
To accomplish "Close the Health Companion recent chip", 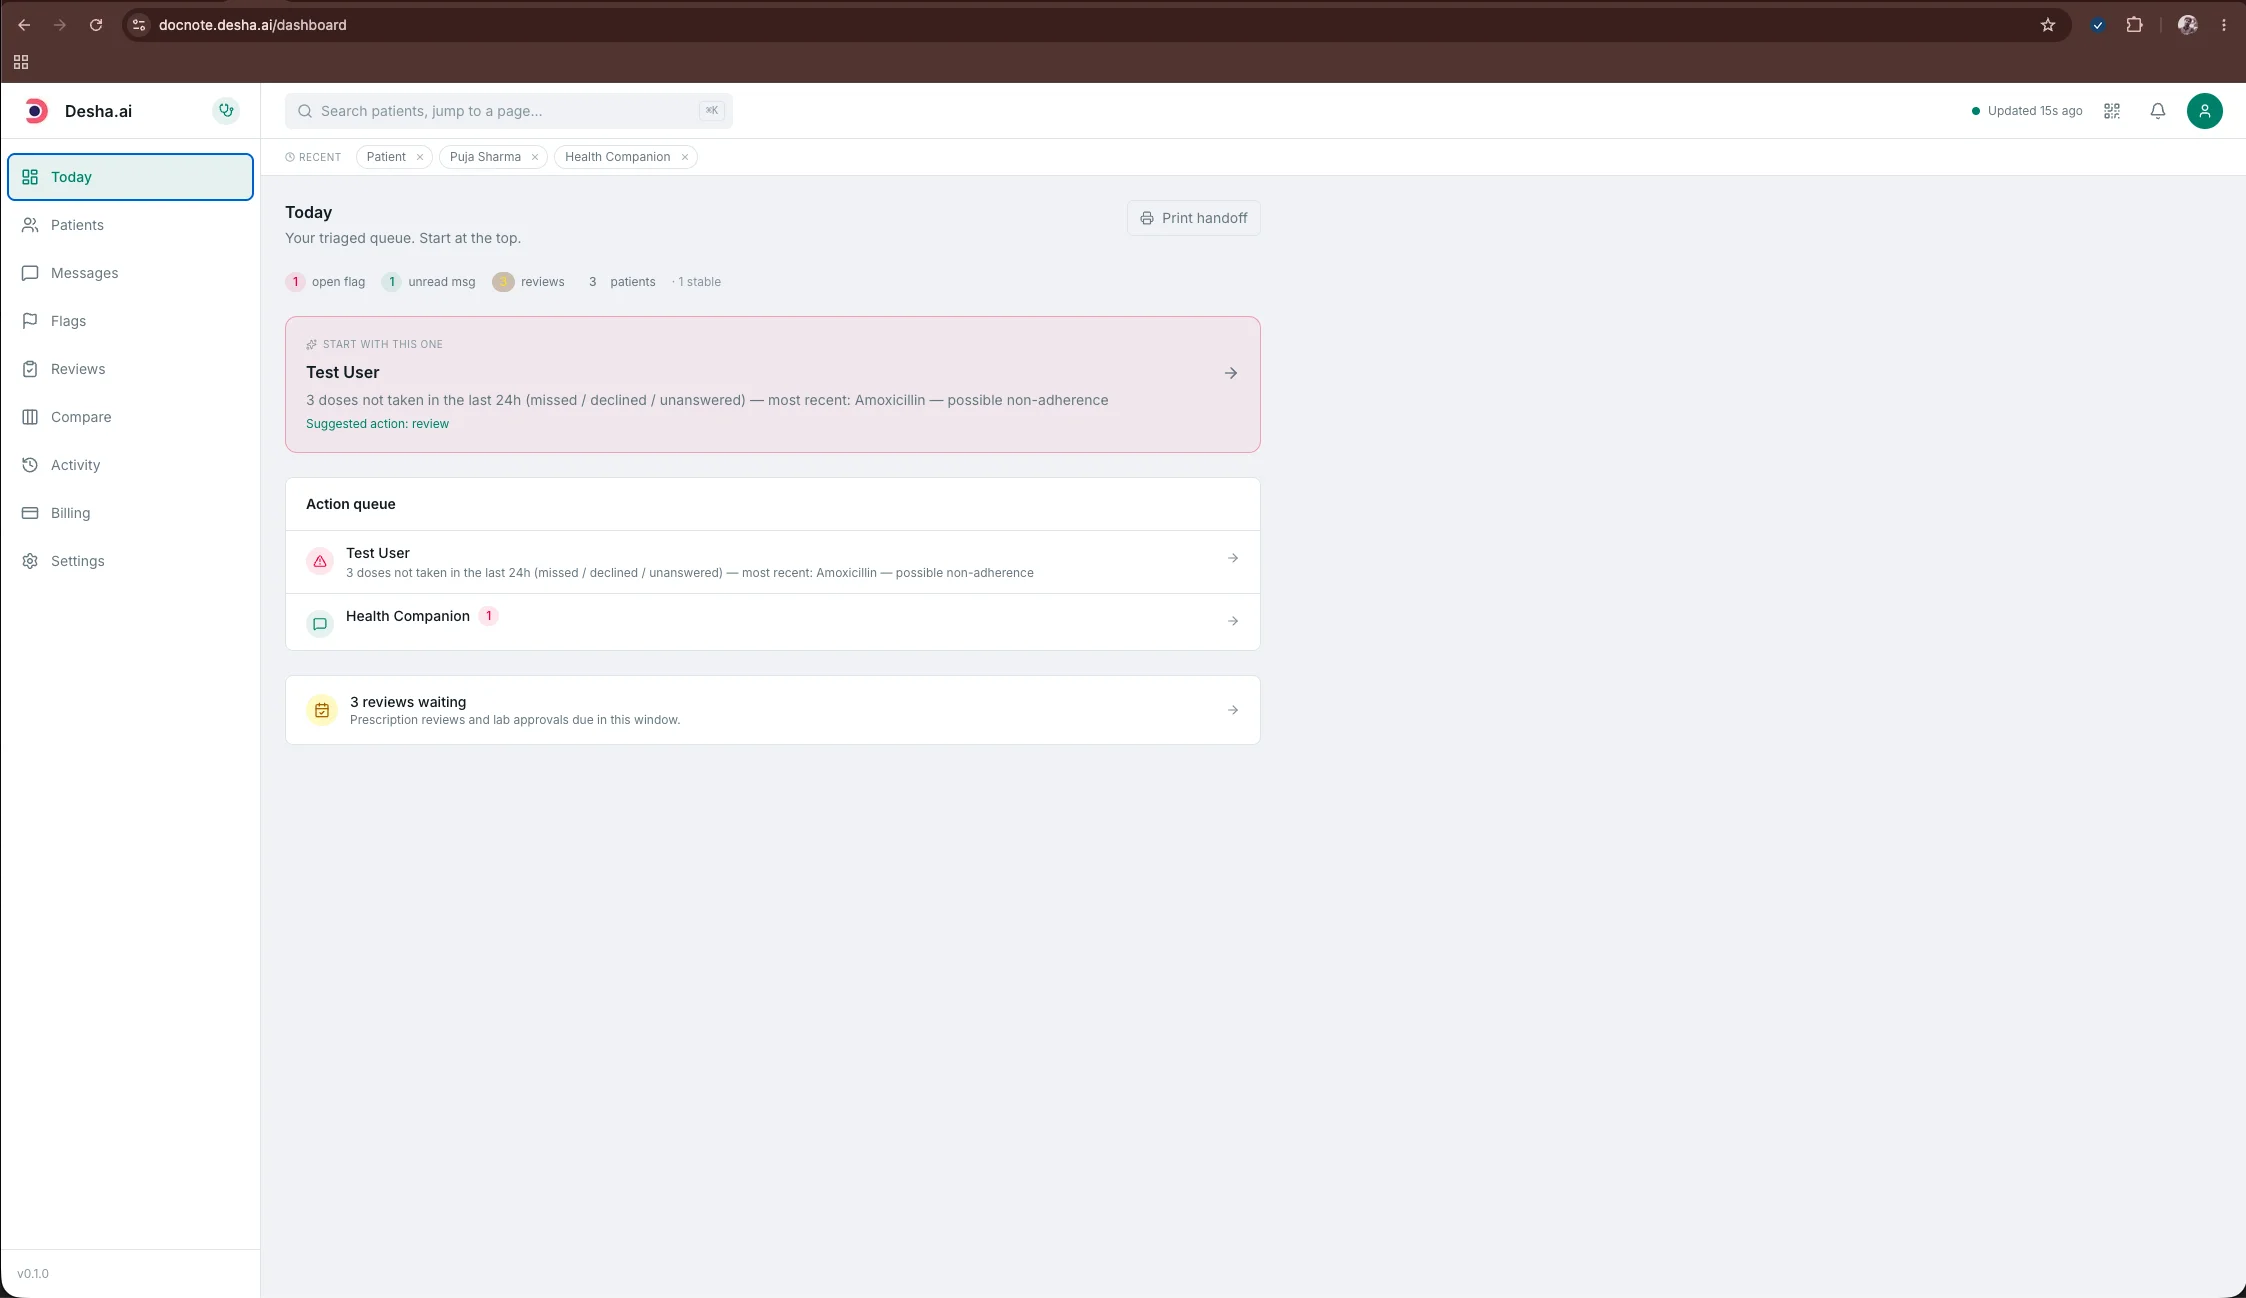I will point(685,157).
